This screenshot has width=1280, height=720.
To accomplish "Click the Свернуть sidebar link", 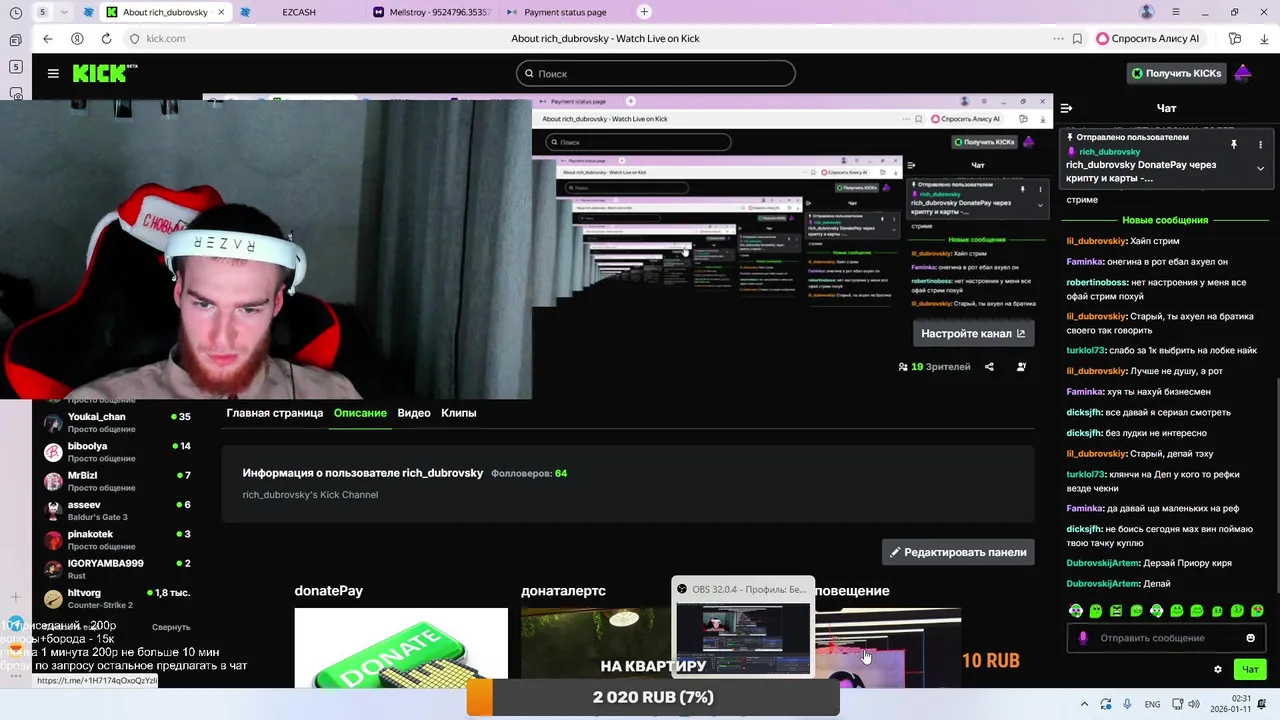I will coord(171,627).
